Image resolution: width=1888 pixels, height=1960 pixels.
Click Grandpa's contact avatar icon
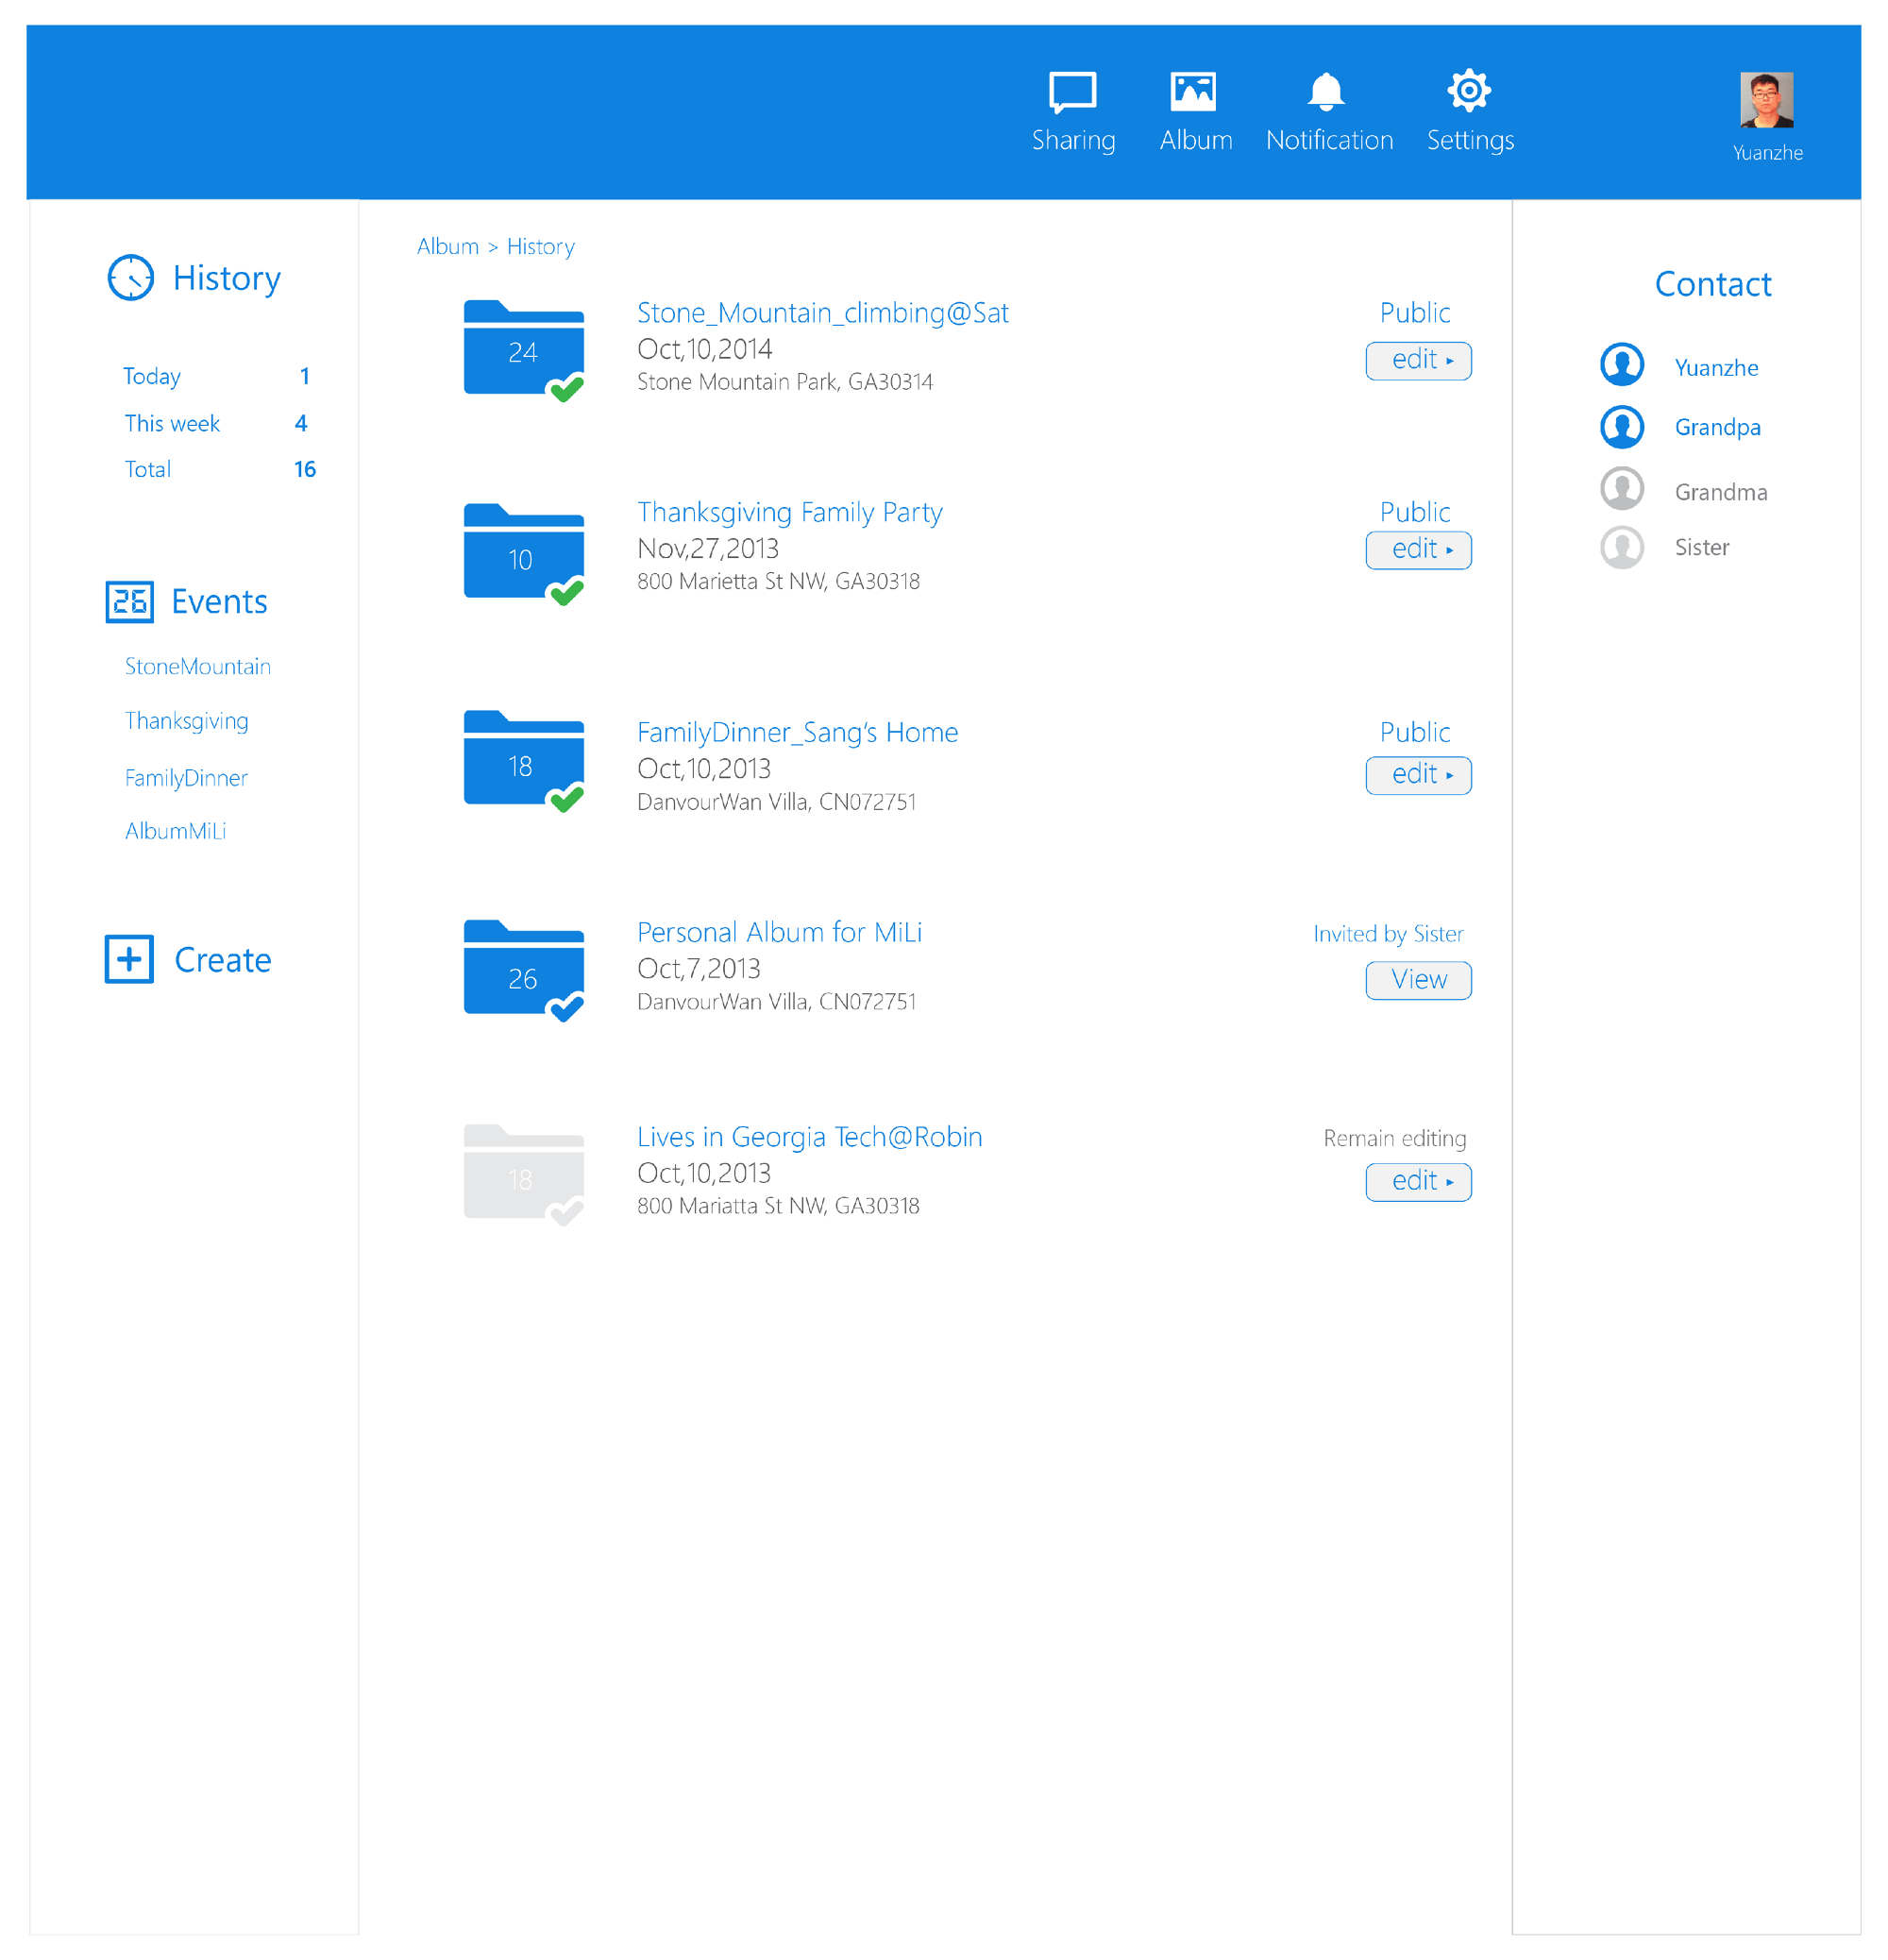pyautogui.click(x=1622, y=427)
